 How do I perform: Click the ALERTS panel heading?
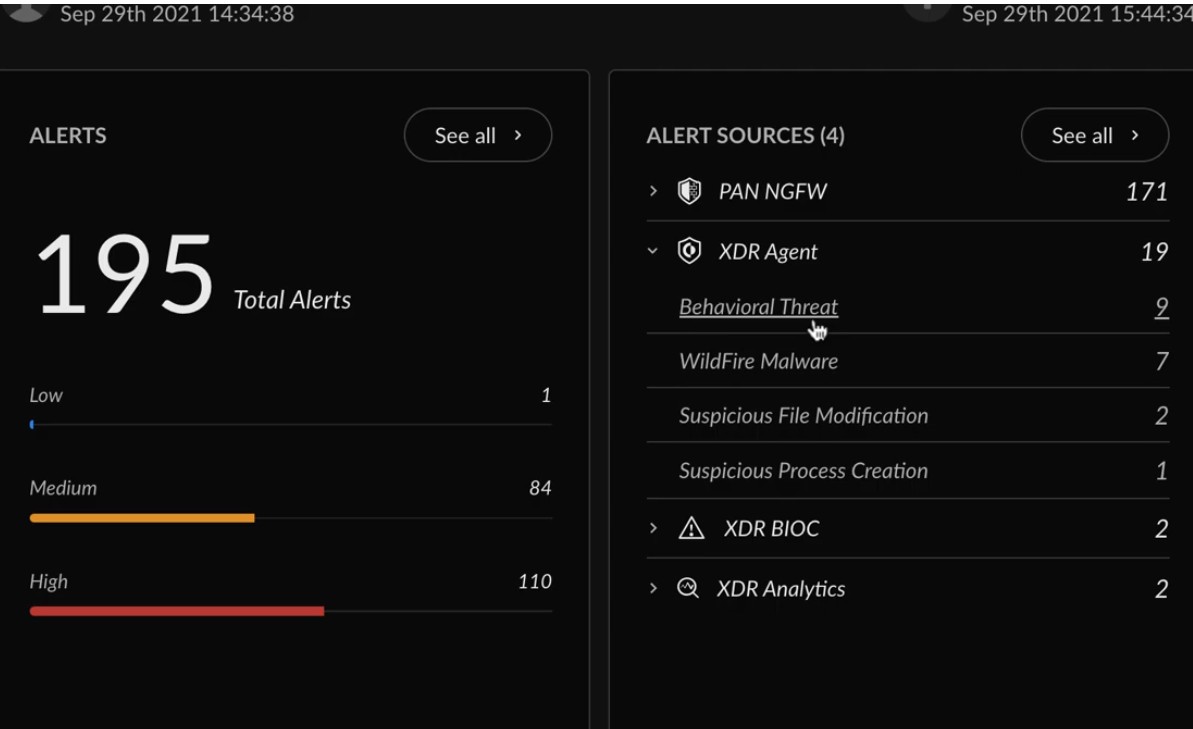pos(68,135)
